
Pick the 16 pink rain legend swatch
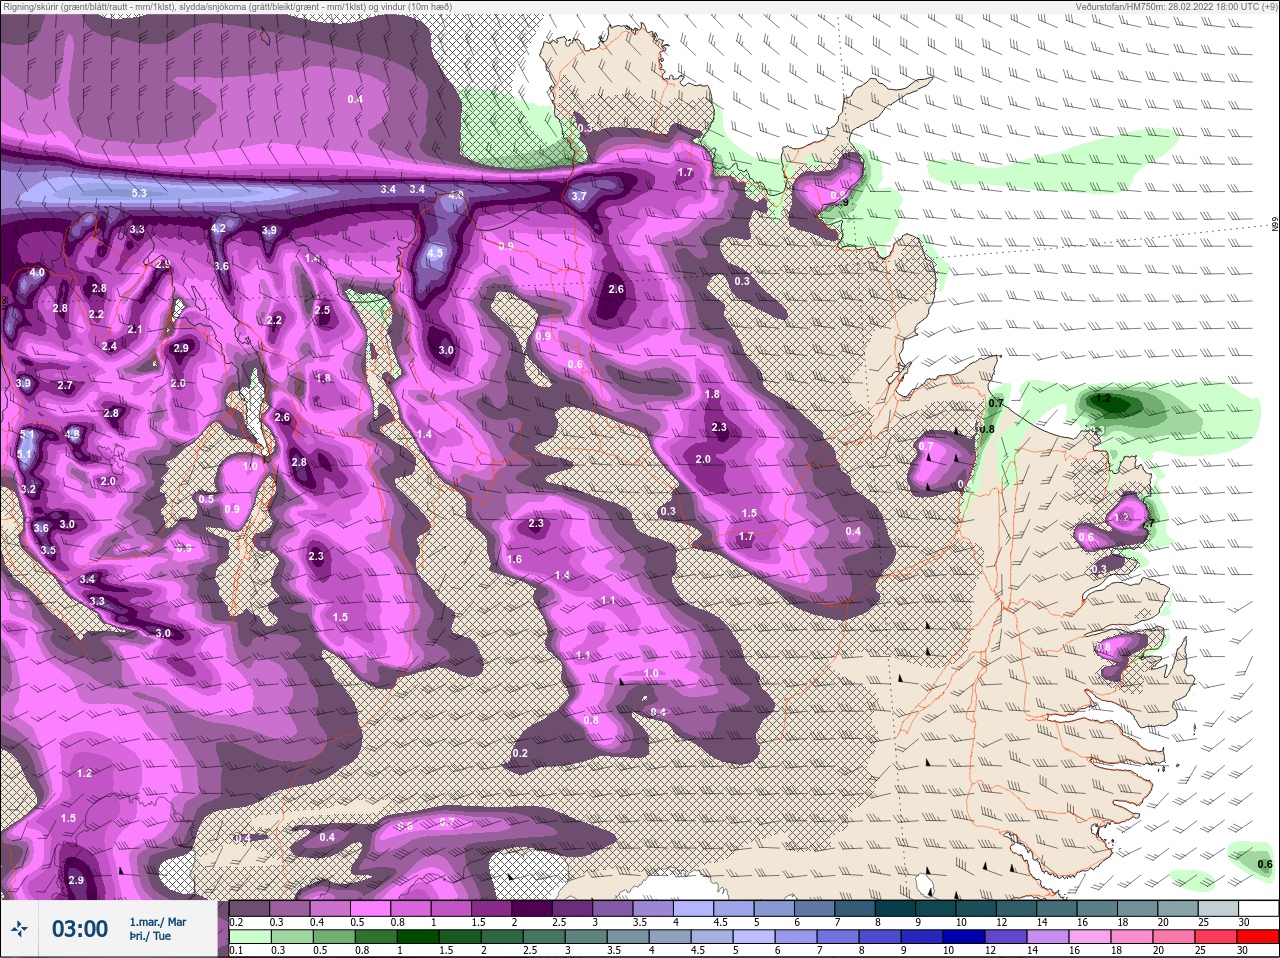coord(1089,937)
